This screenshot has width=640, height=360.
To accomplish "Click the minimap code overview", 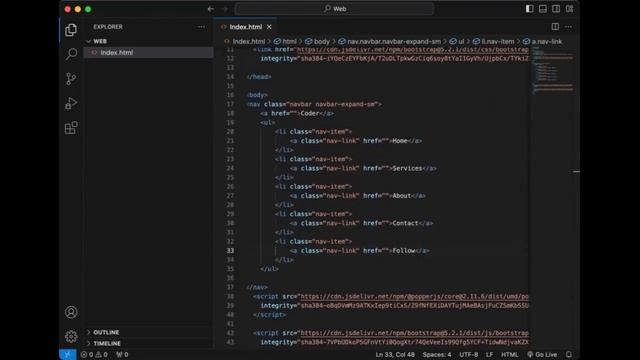I will (552, 70).
